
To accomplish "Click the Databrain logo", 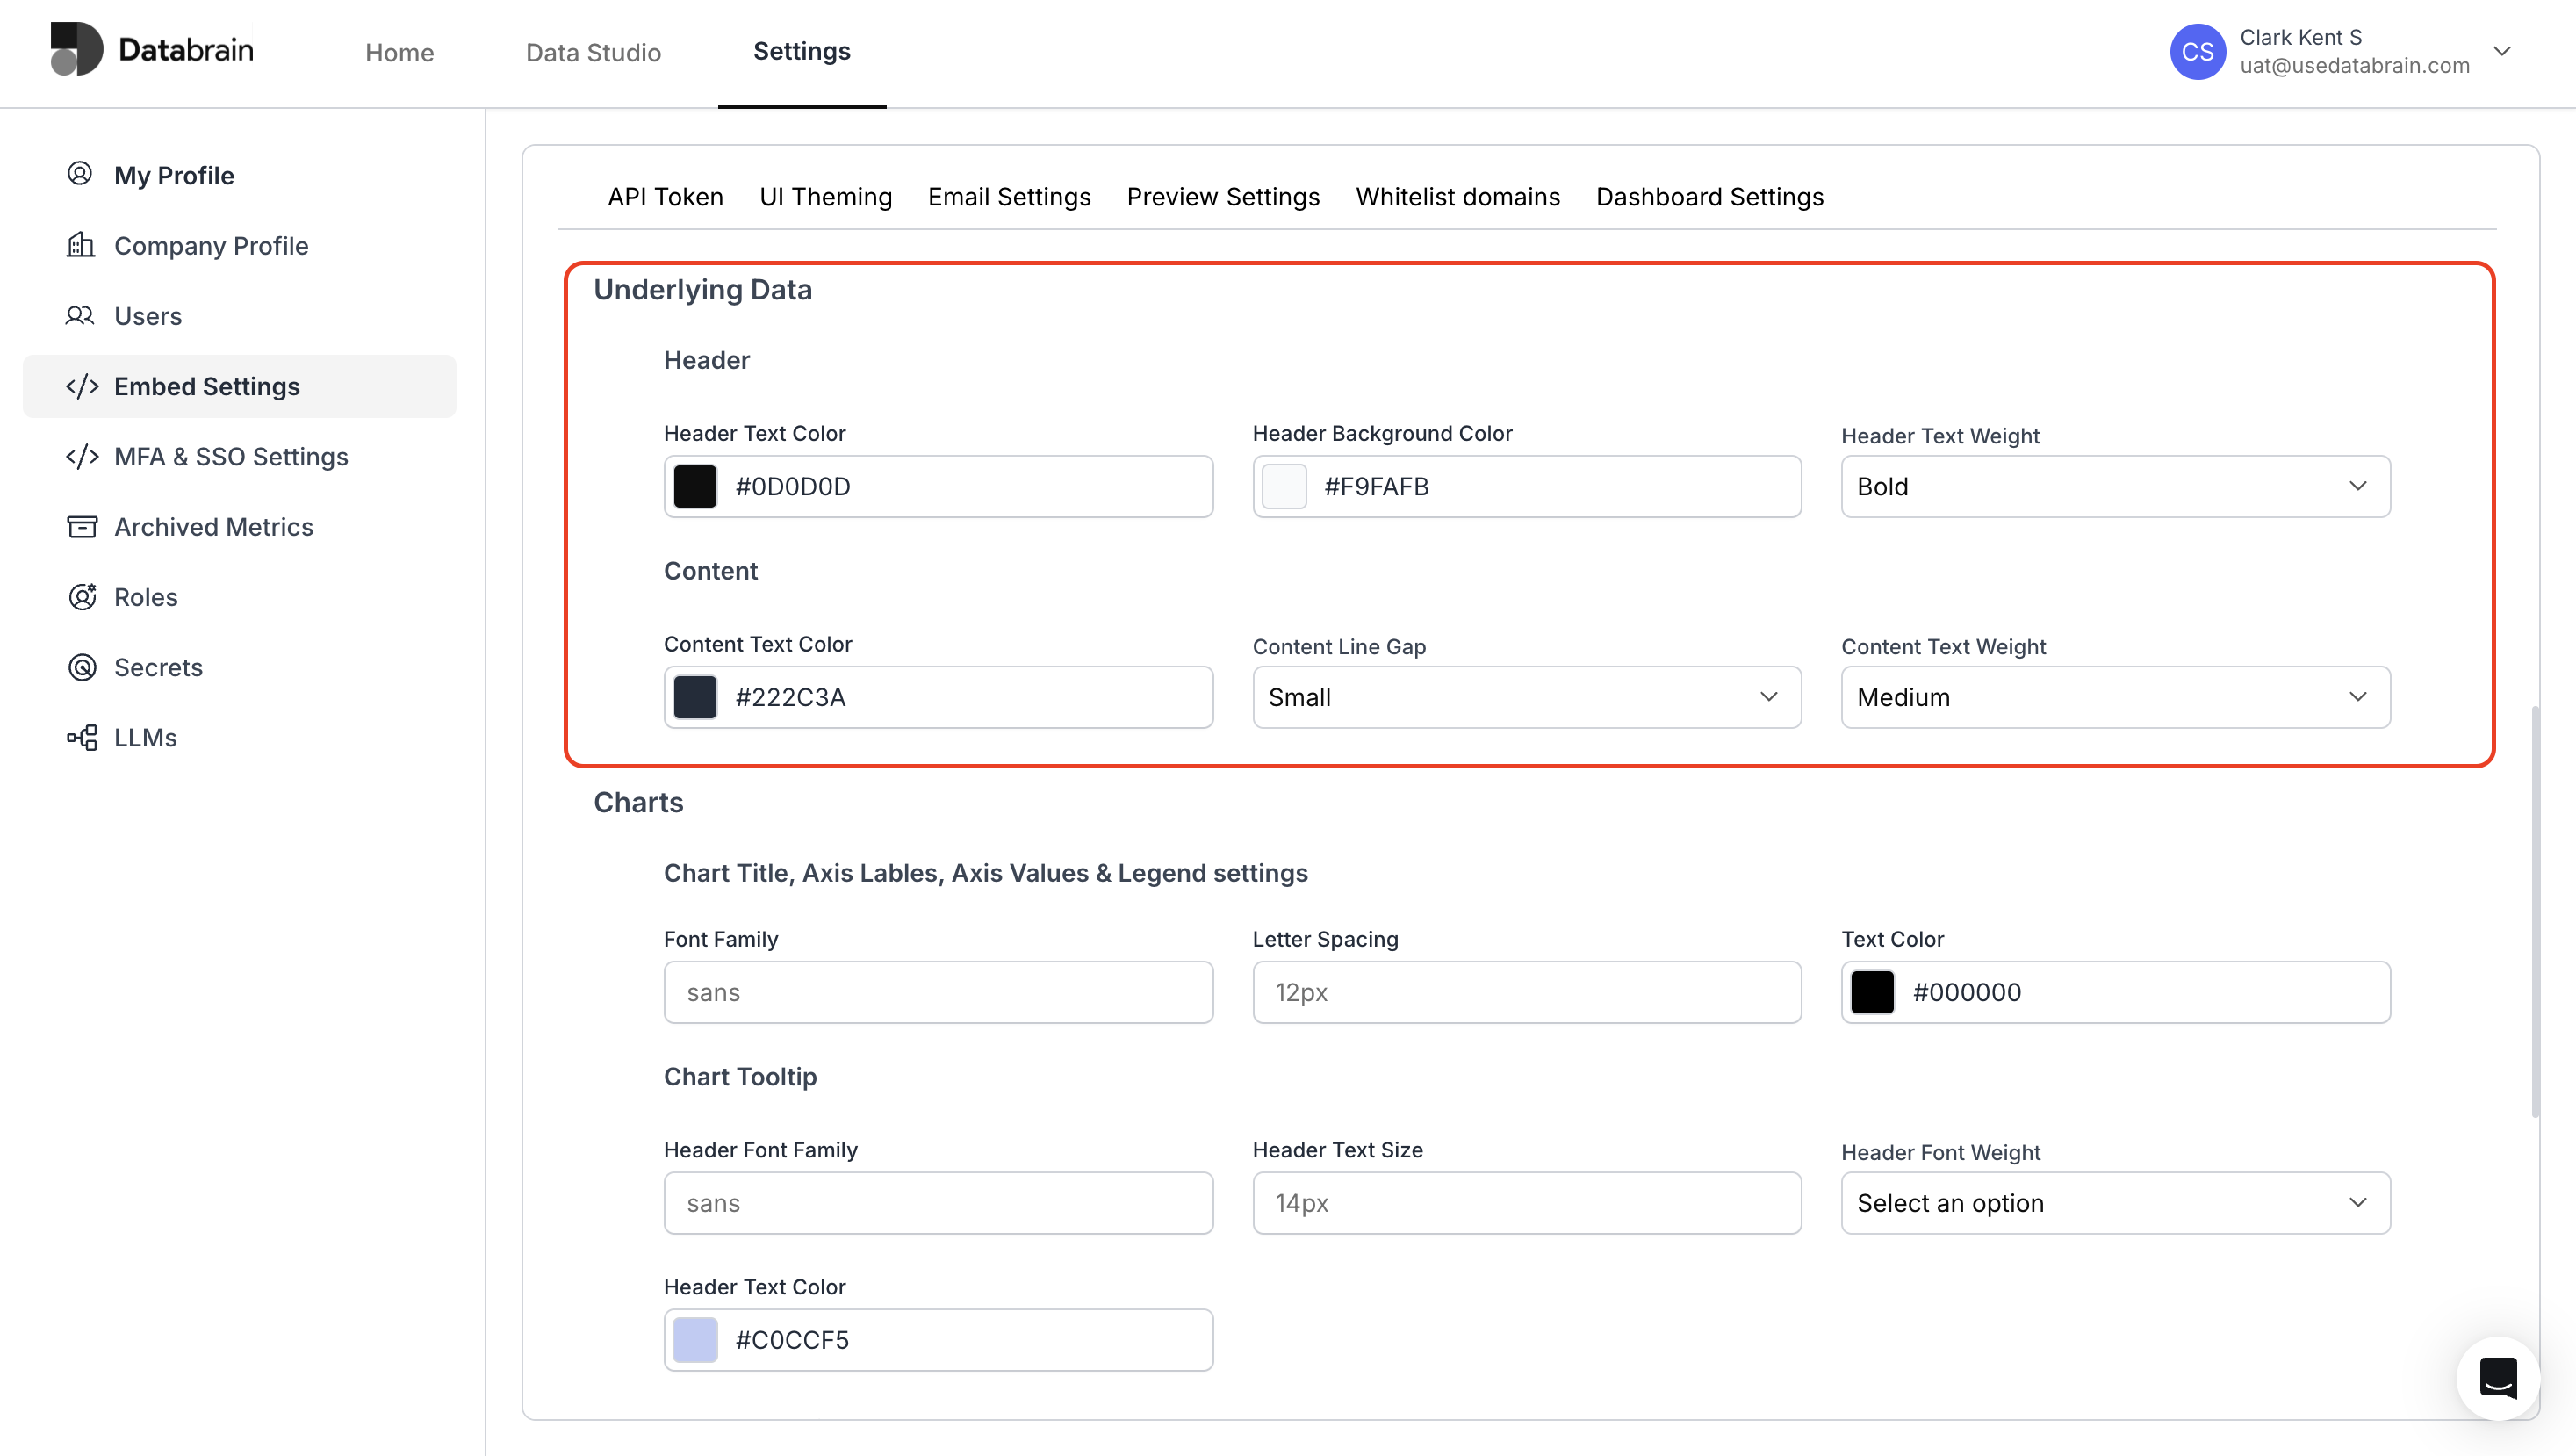I will click(x=152, y=50).
